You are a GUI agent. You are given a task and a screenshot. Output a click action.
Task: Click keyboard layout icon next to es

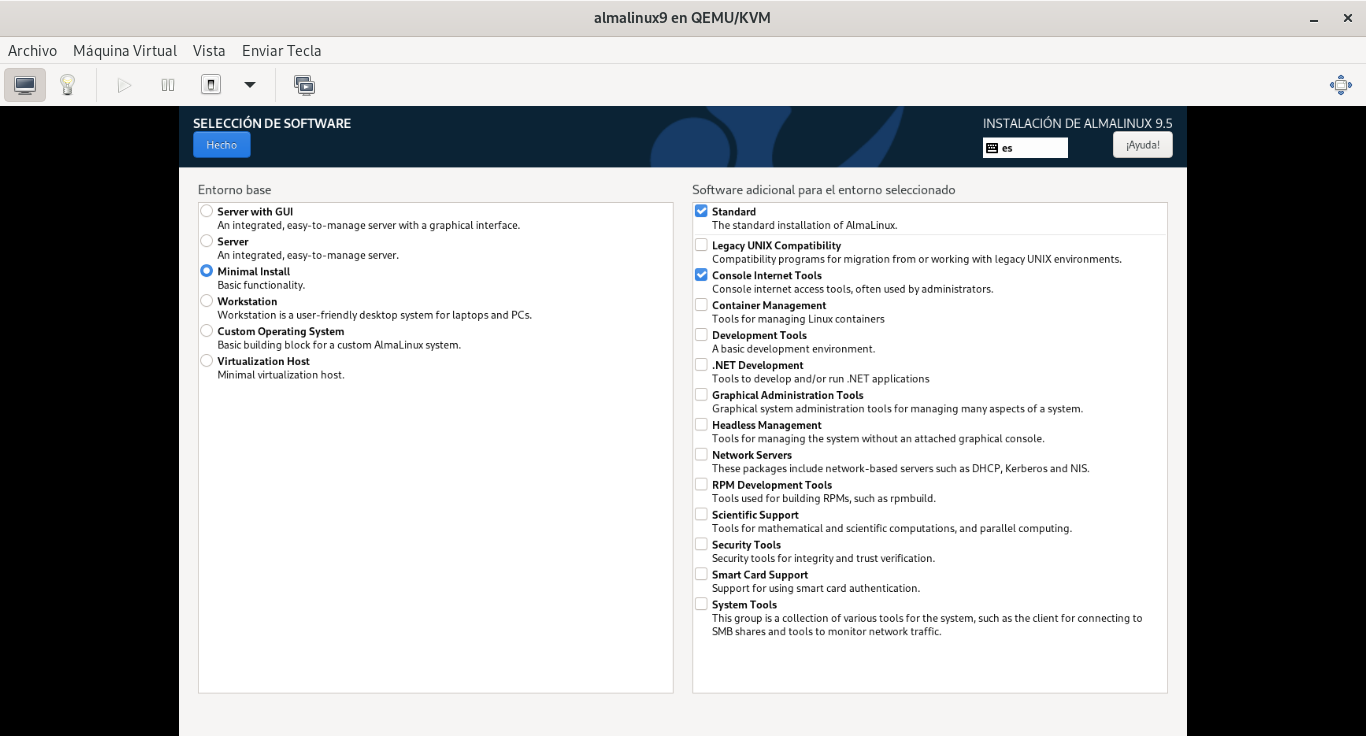pos(992,148)
